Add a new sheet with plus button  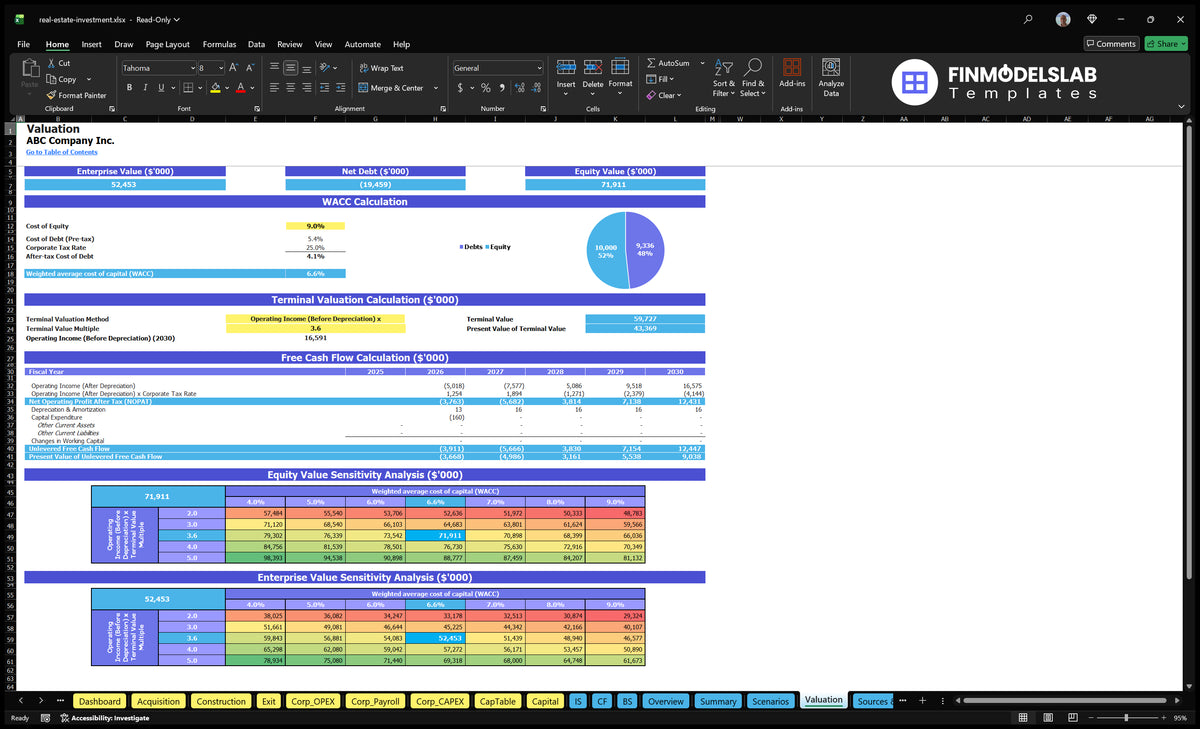922,701
